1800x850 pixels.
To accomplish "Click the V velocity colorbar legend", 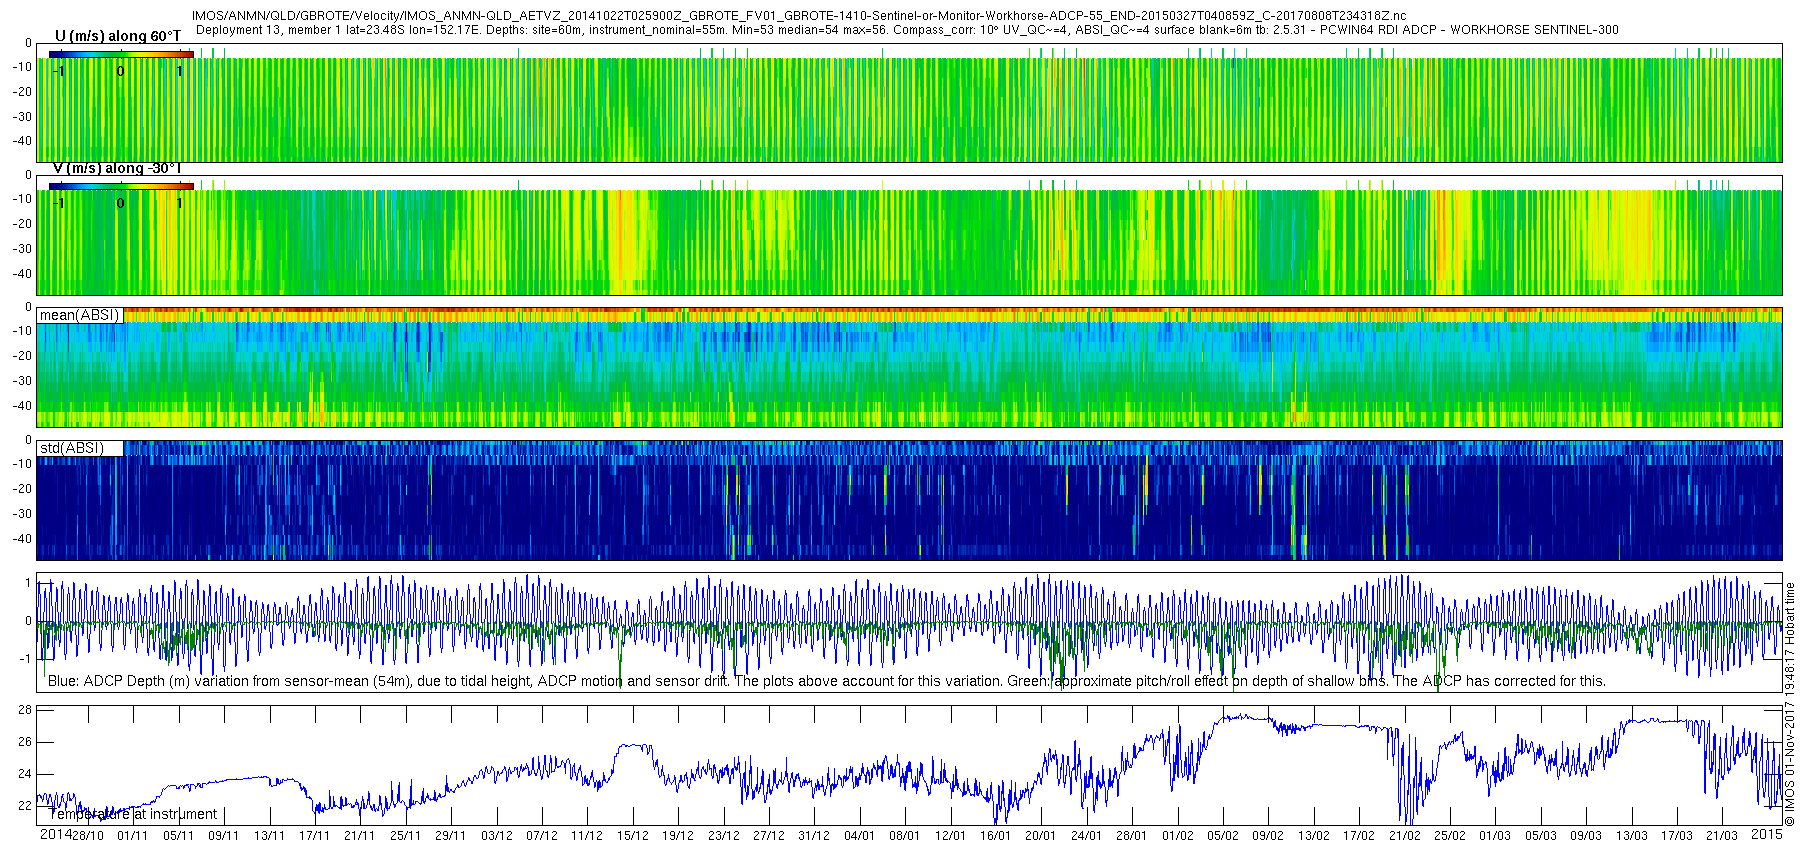I will click(121, 186).
